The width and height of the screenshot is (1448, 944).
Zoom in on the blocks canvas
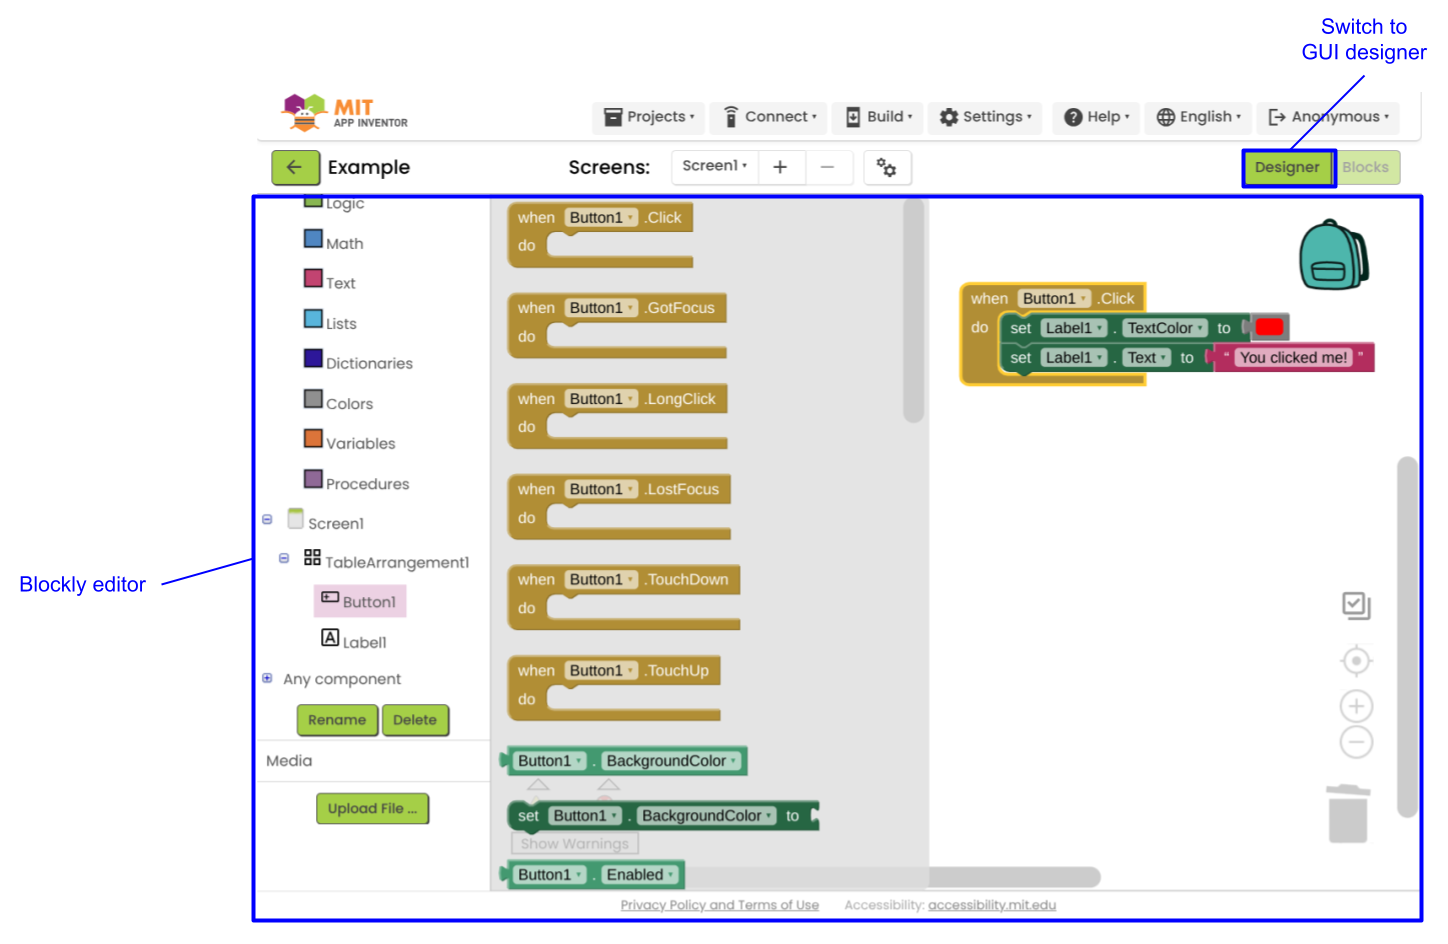tap(1356, 705)
